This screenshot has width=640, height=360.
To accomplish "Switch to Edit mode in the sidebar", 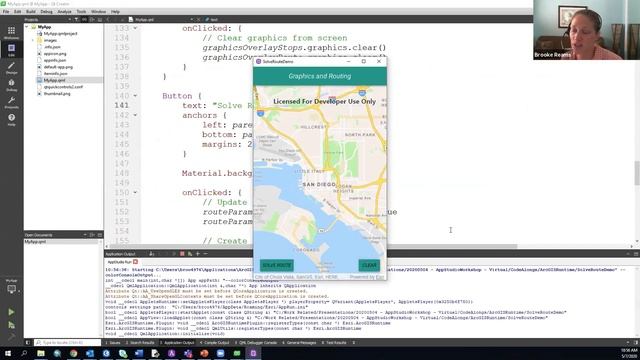I will (11, 50).
